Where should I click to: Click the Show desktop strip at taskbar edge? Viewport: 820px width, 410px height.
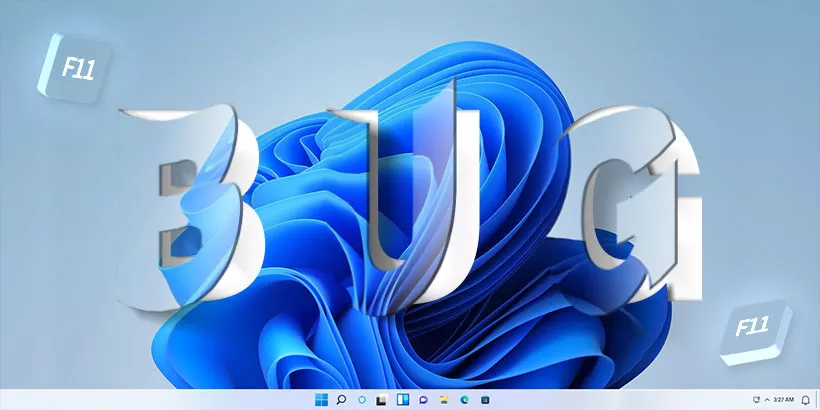(817, 400)
